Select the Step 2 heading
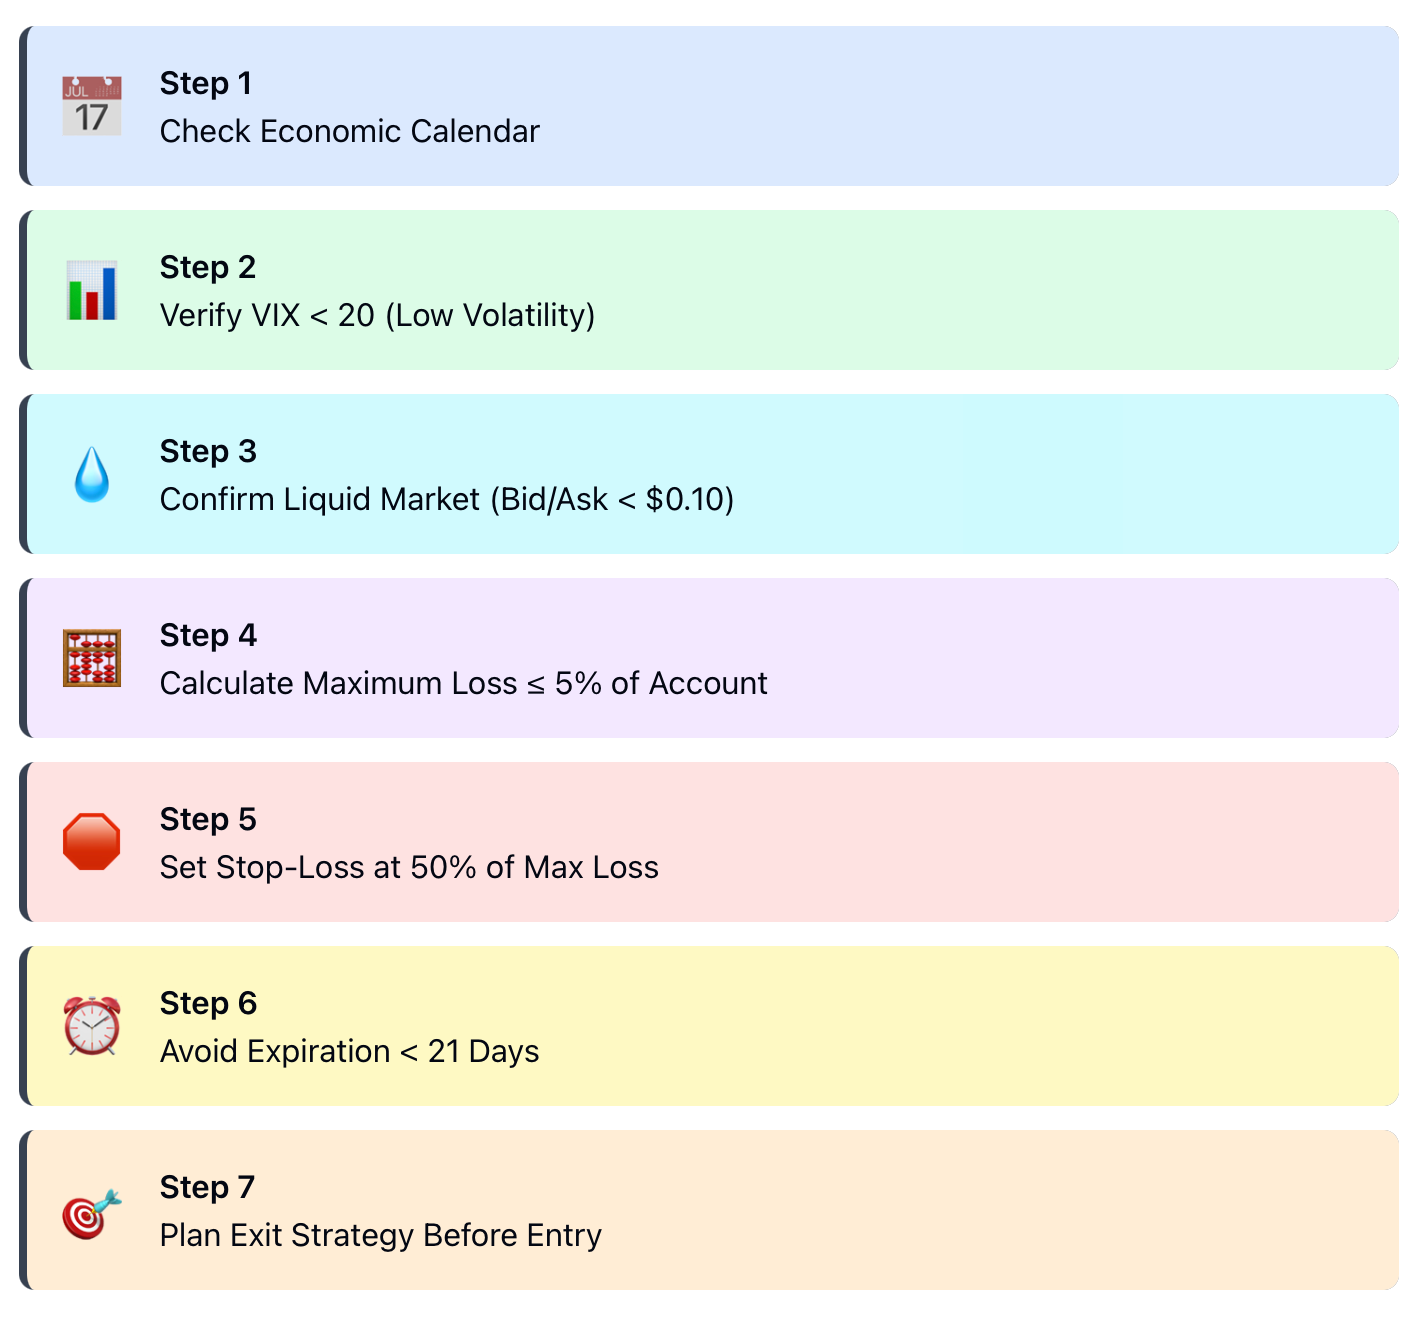 point(208,267)
